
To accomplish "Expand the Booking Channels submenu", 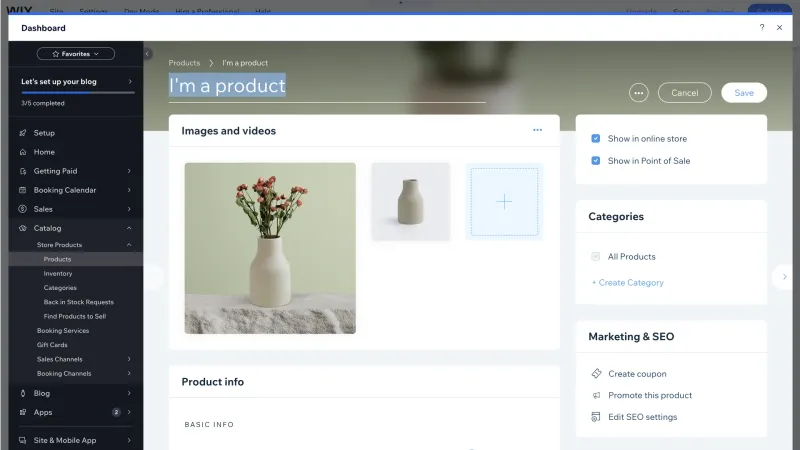I will point(129,373).
